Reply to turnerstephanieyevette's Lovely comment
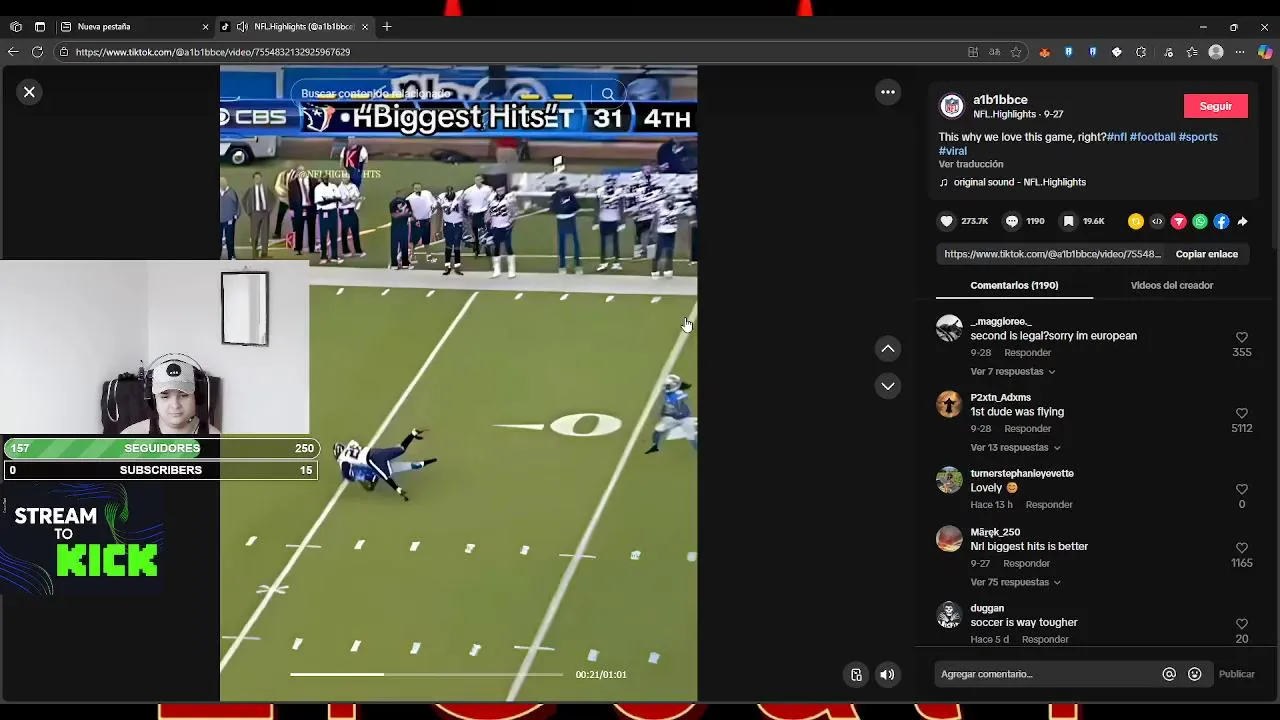Viewport: 1280px width, 720px height. click(x=1049, y=505)
